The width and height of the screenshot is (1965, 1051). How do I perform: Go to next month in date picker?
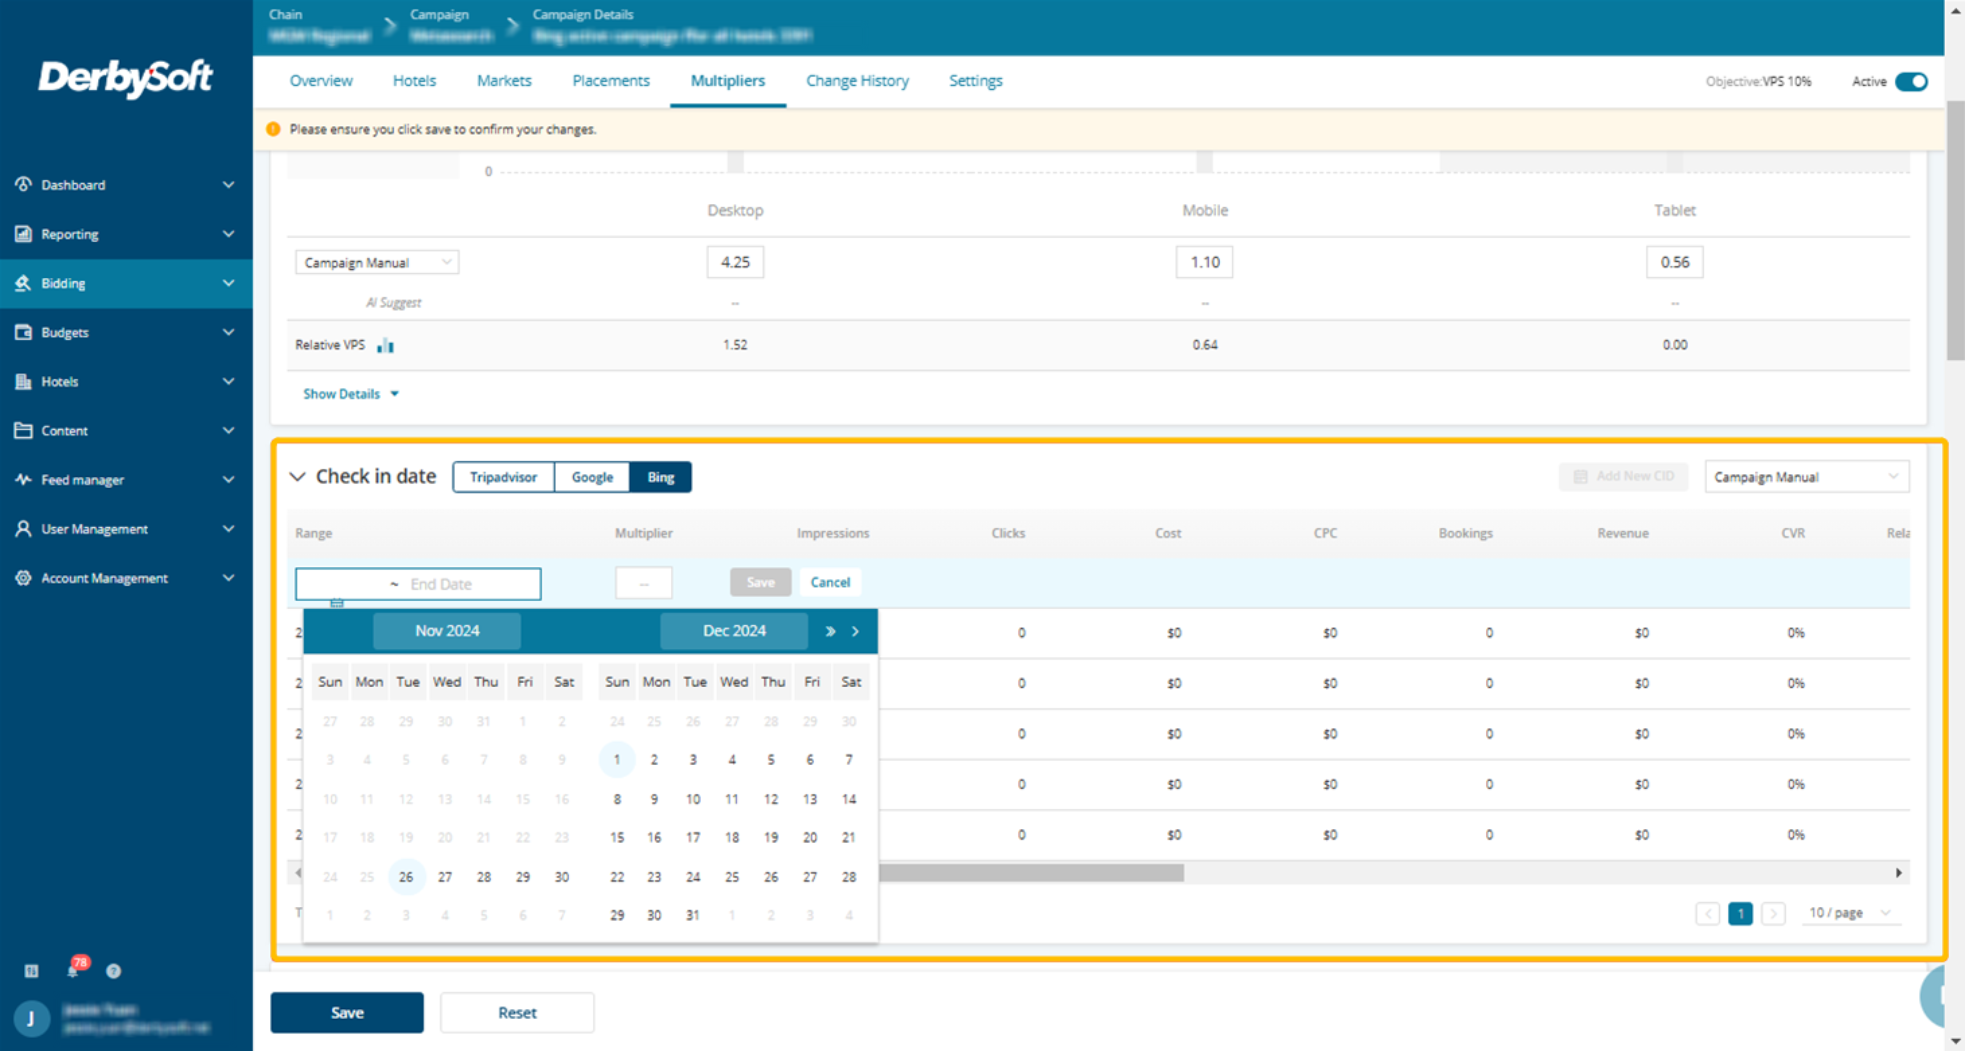pos(856,631)
